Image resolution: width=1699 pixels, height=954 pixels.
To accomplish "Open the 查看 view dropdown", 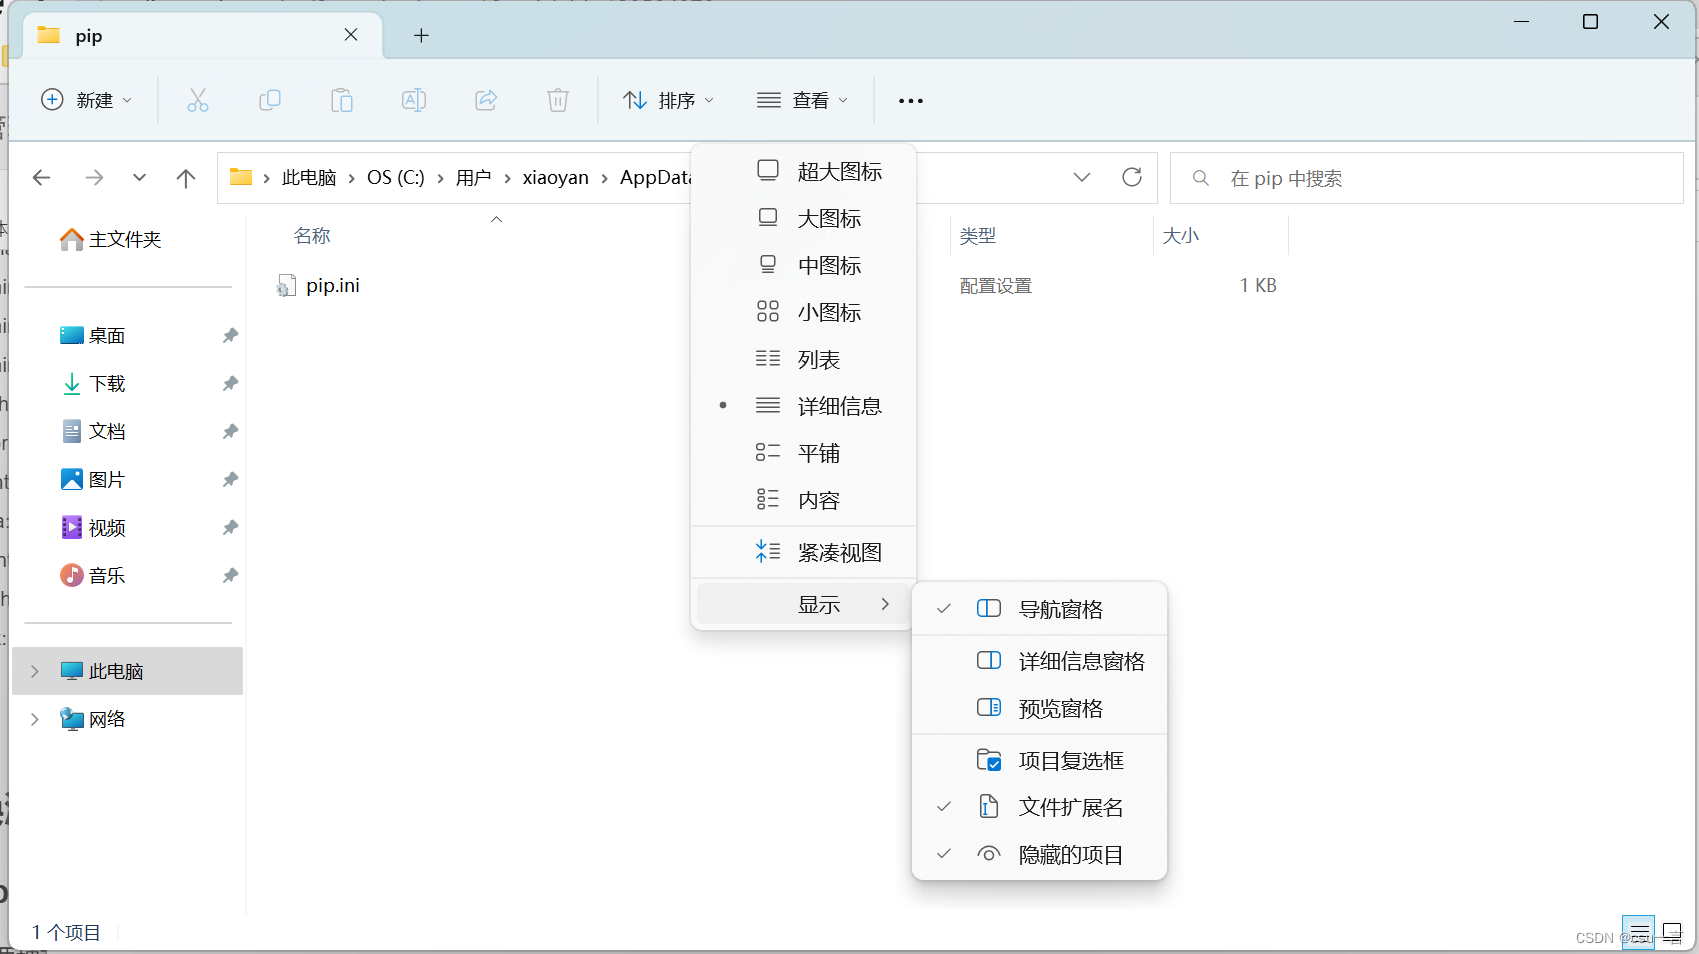I will point(803,100).
